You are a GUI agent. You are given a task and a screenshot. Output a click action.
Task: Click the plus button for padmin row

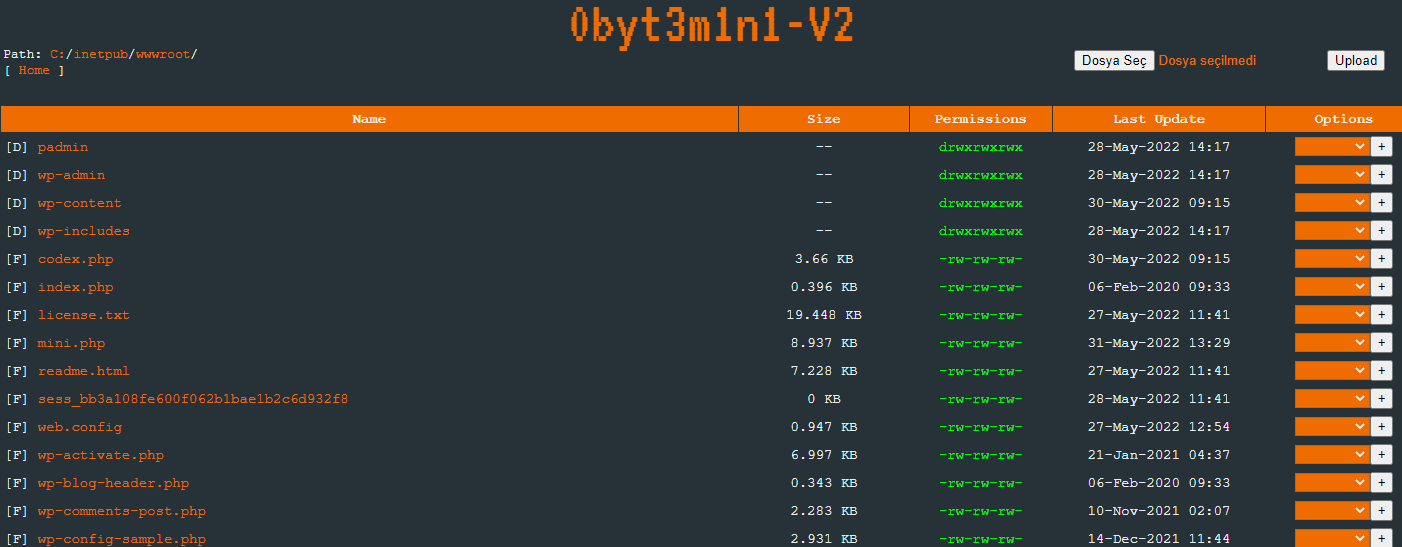(x=1381, y=147)
